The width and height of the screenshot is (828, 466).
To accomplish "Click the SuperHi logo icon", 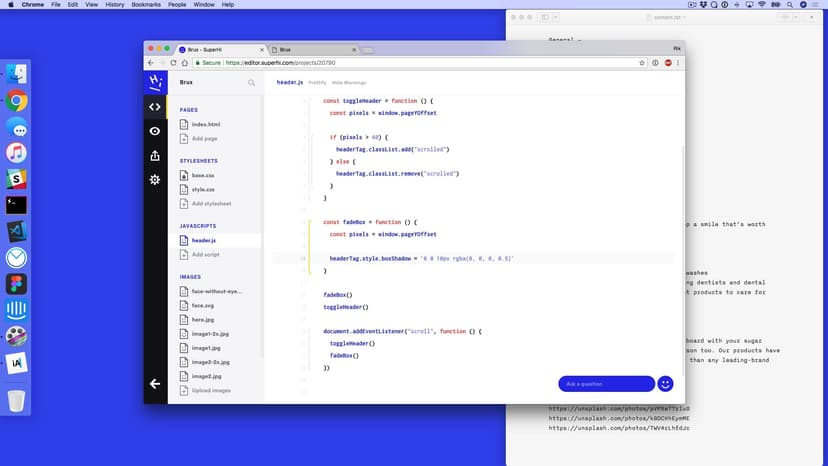I will 155,82.
